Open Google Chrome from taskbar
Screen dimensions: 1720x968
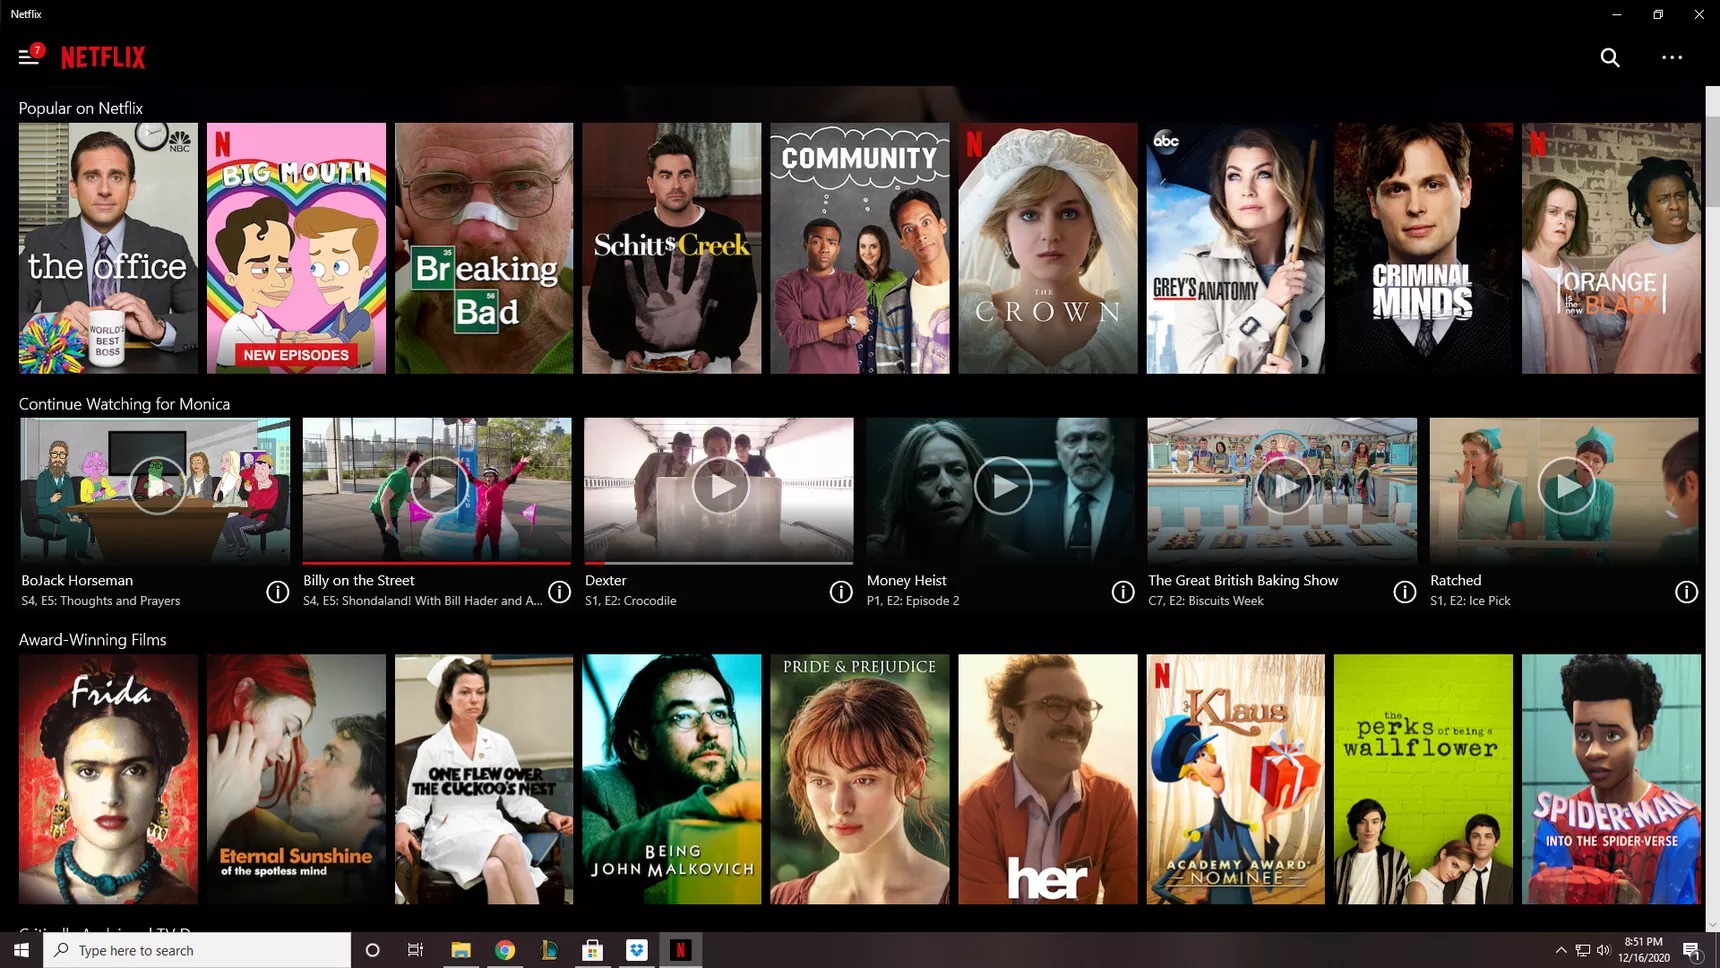tap(505, 950)
